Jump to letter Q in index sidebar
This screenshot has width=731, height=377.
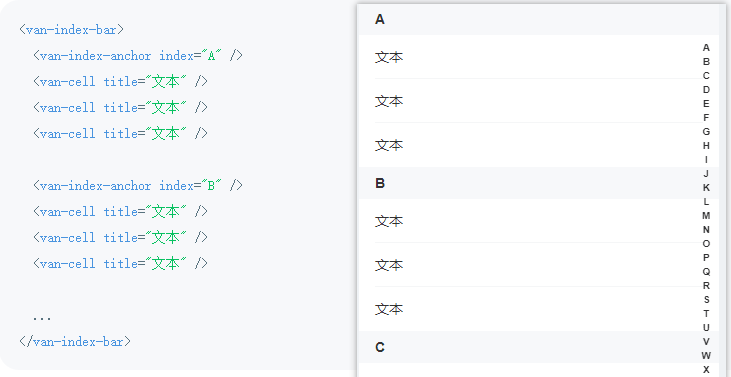point(706,271)
